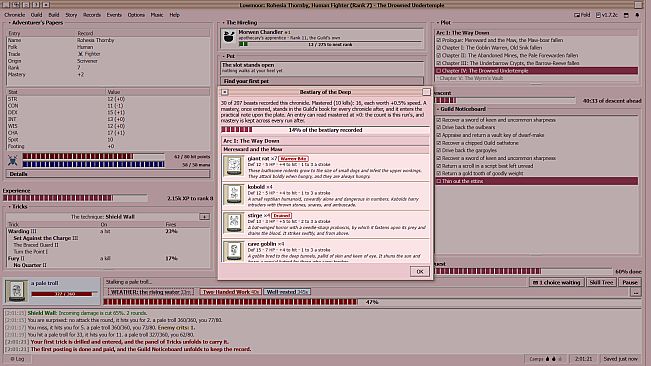Toggle Chapter I: The Goblin Warren checkbox
Image resolution: width=651 pixels, height=366 pixels.
pyautogui.click(x=438, y=48)
